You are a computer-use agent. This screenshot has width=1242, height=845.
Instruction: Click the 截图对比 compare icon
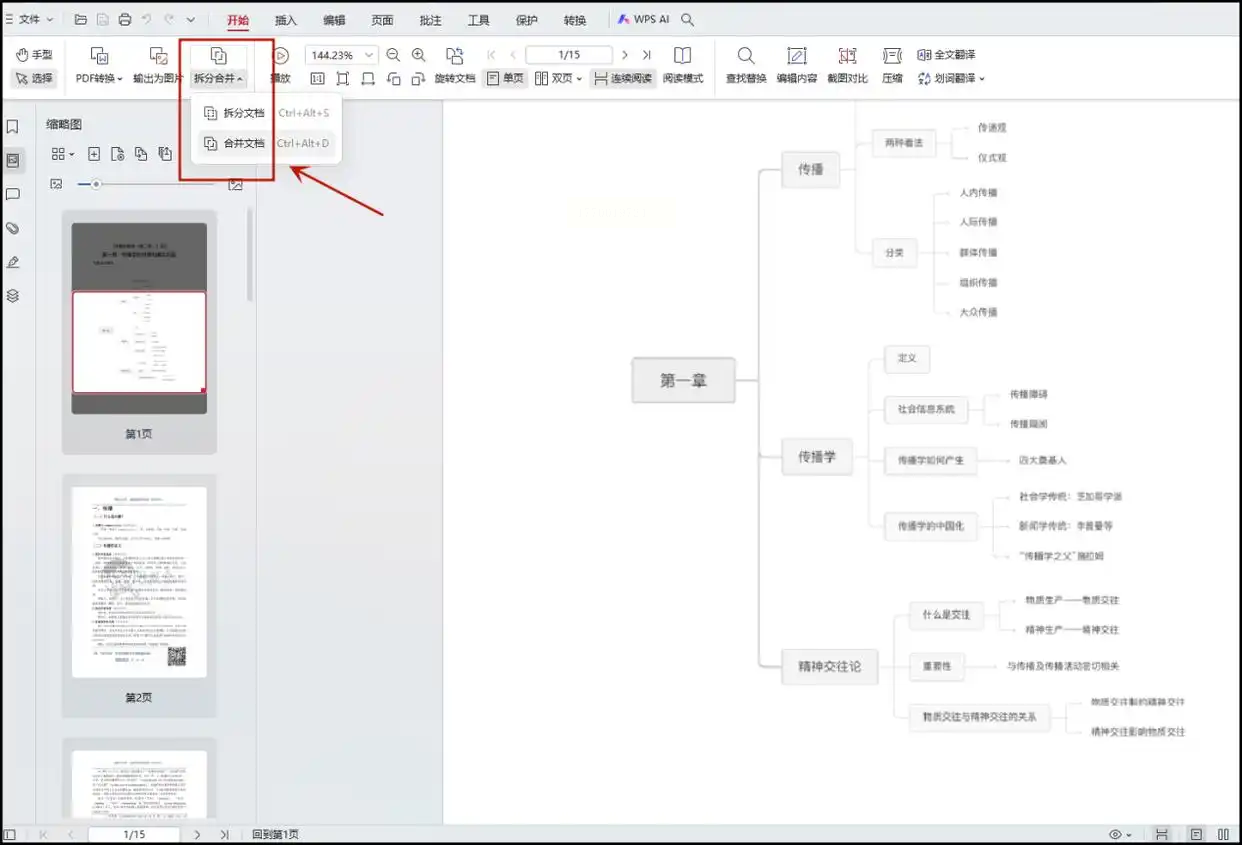(847, 56)
